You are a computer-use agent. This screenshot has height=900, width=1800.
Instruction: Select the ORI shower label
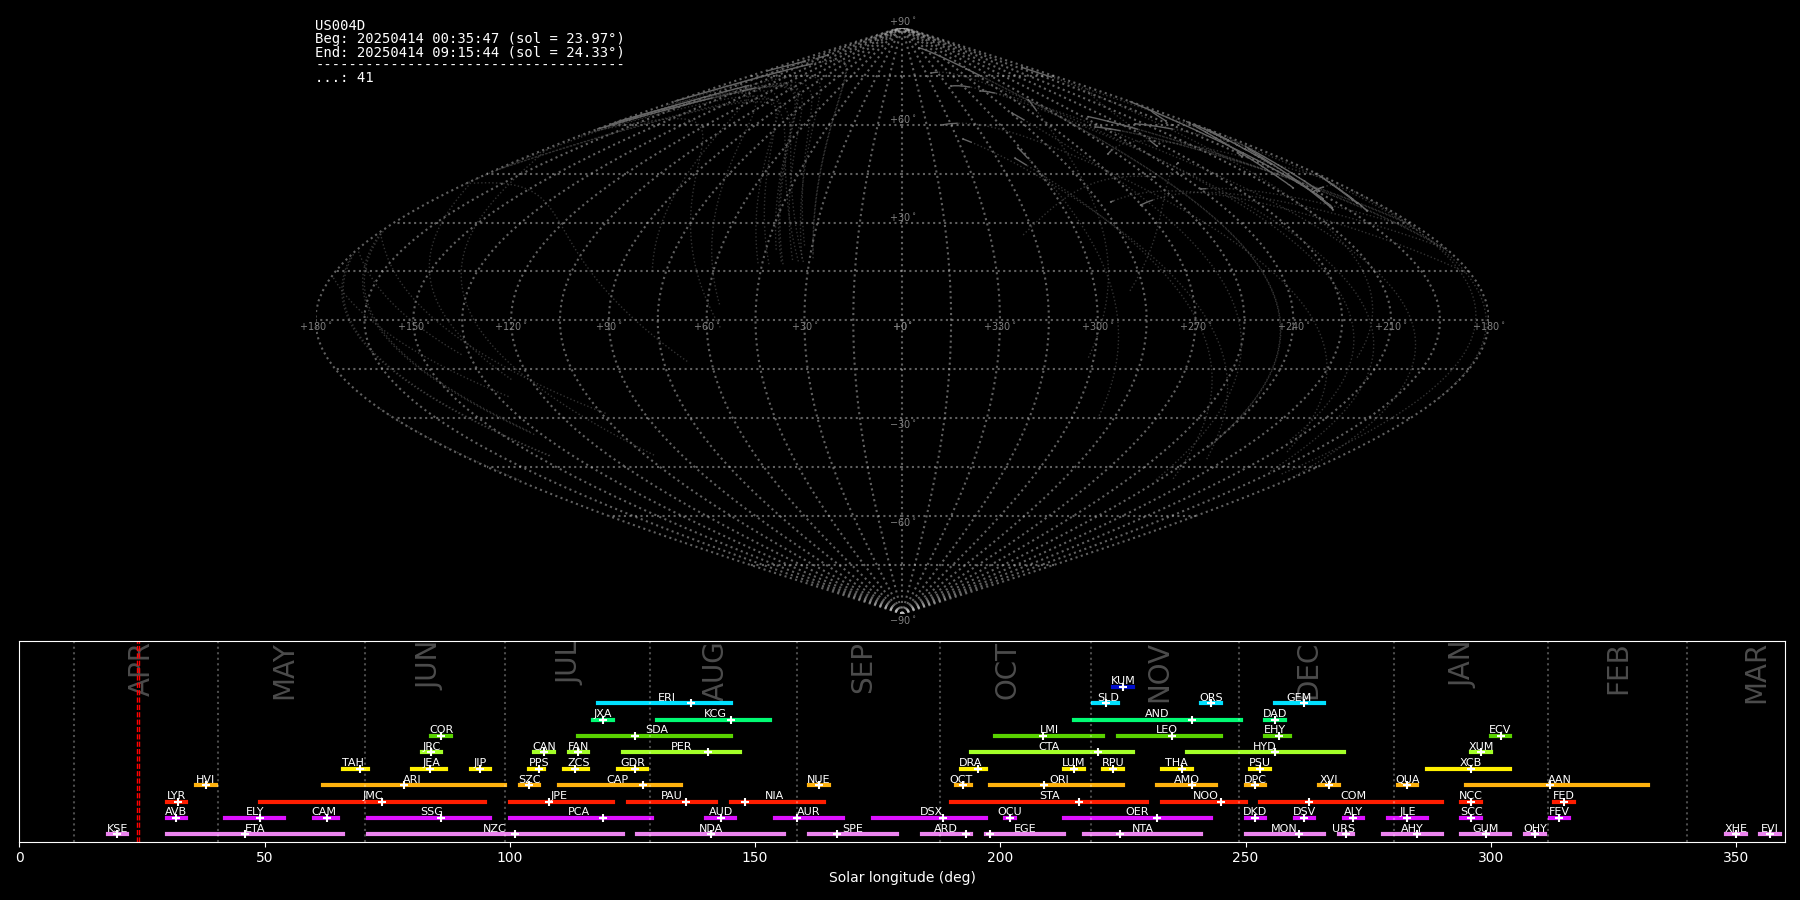1059,779
